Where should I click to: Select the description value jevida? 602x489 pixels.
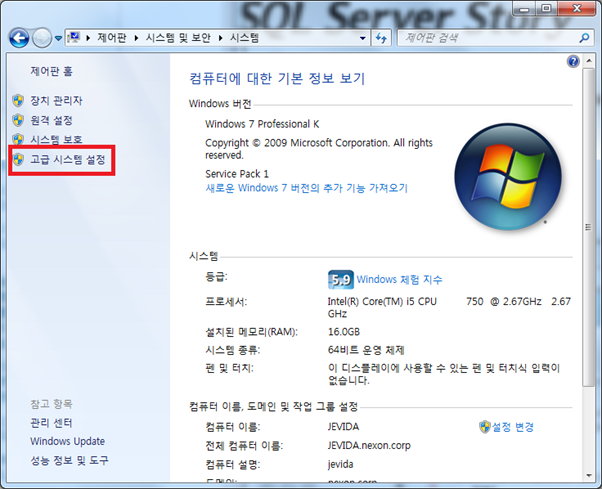click(x=340, y=464)
